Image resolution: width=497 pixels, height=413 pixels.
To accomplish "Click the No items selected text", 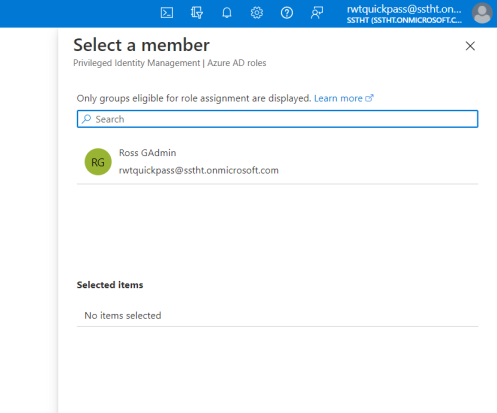I will (123, 316).
